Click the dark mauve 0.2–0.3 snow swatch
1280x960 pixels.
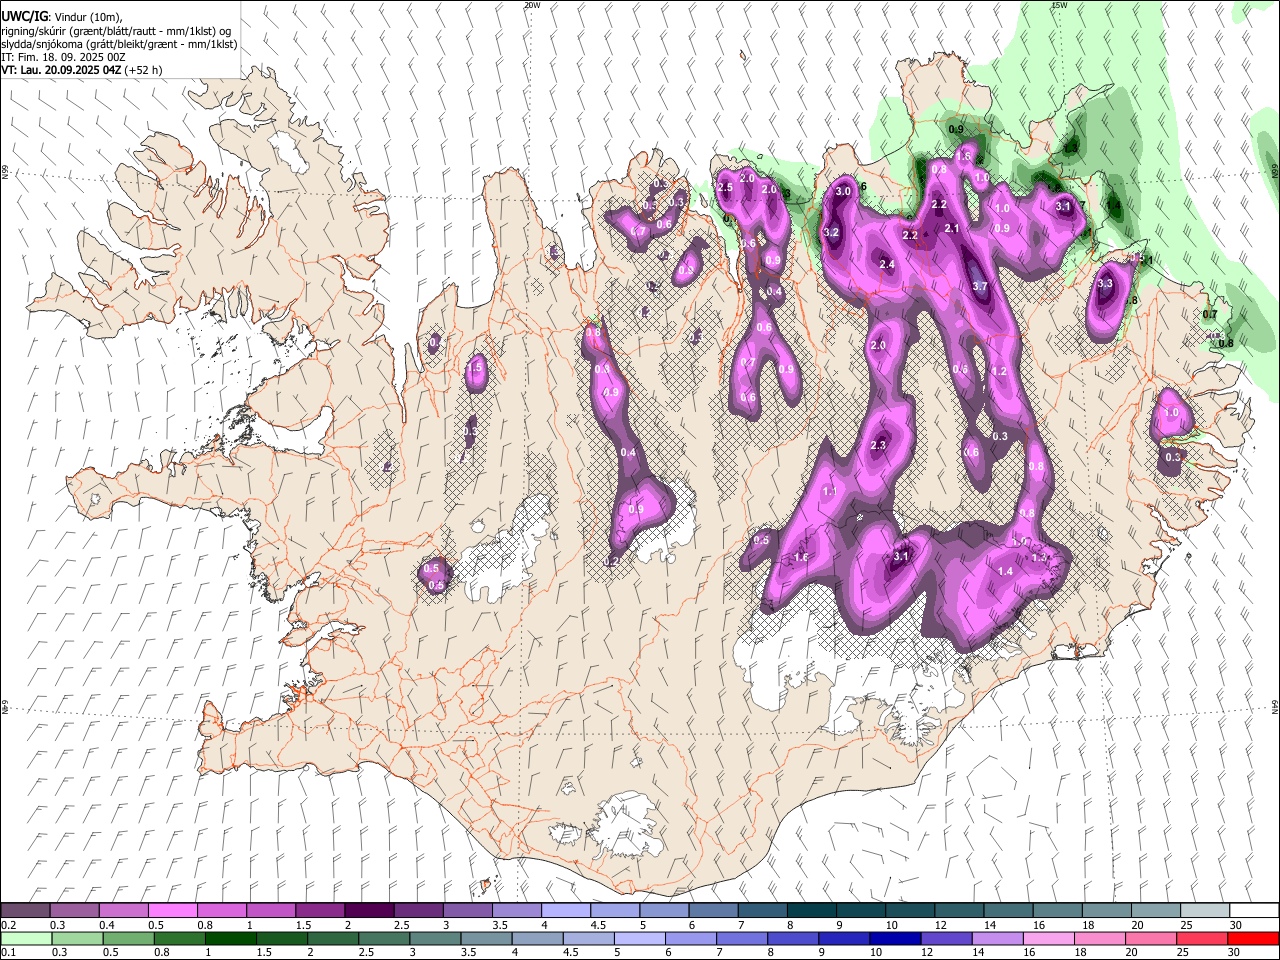click(25, 910)
